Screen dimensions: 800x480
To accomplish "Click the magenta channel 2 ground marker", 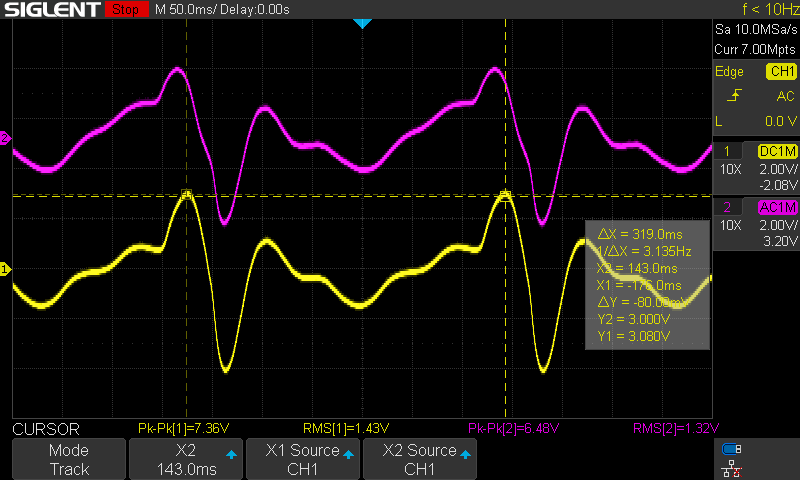I will pos(4,139).
